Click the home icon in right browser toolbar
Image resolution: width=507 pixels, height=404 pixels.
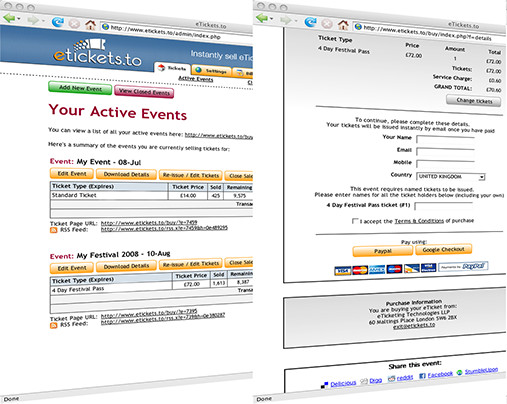point(343,25)
